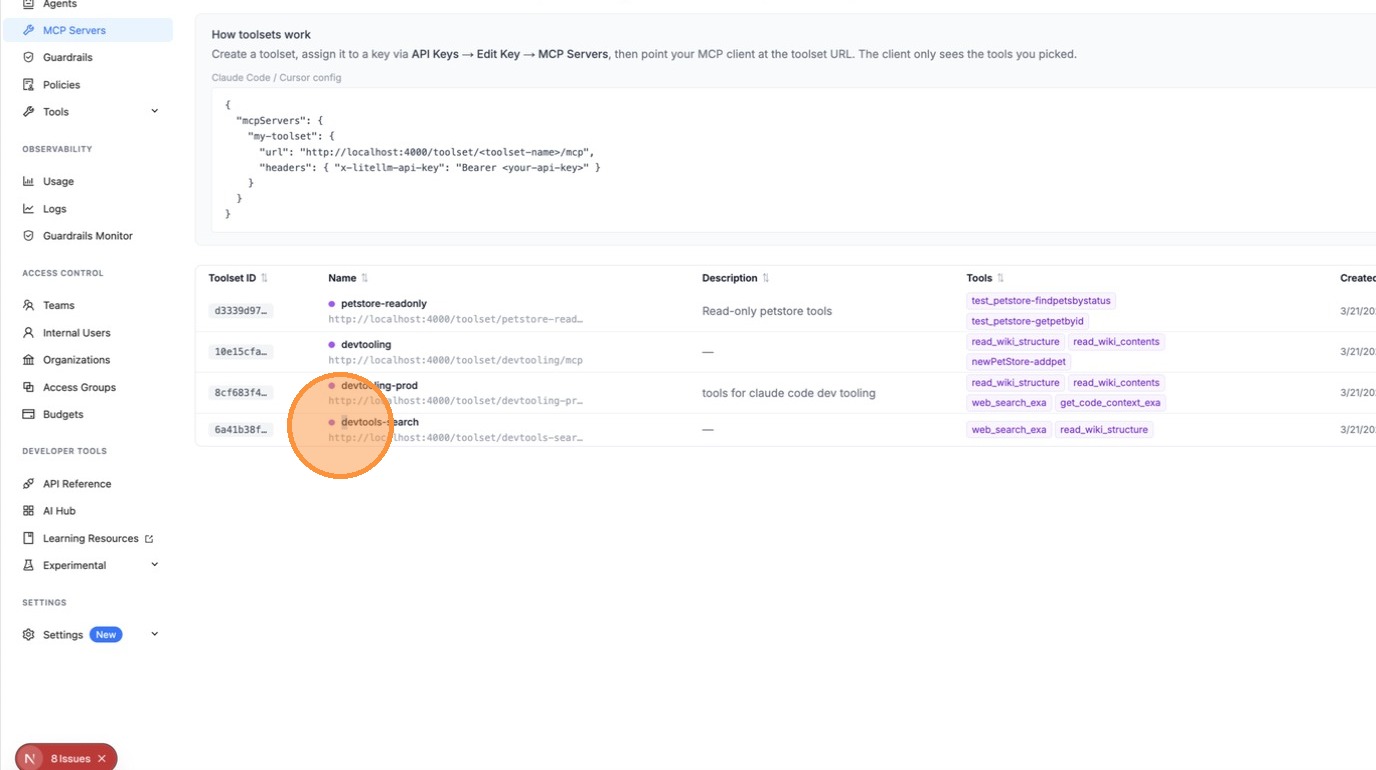Expand the Settings menu chevron
1376x770 pixels.
pos(154,634)
